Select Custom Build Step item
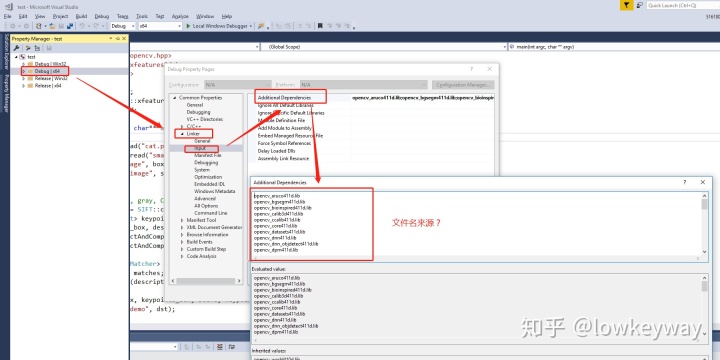720x360 pixels. click(206, 249)
